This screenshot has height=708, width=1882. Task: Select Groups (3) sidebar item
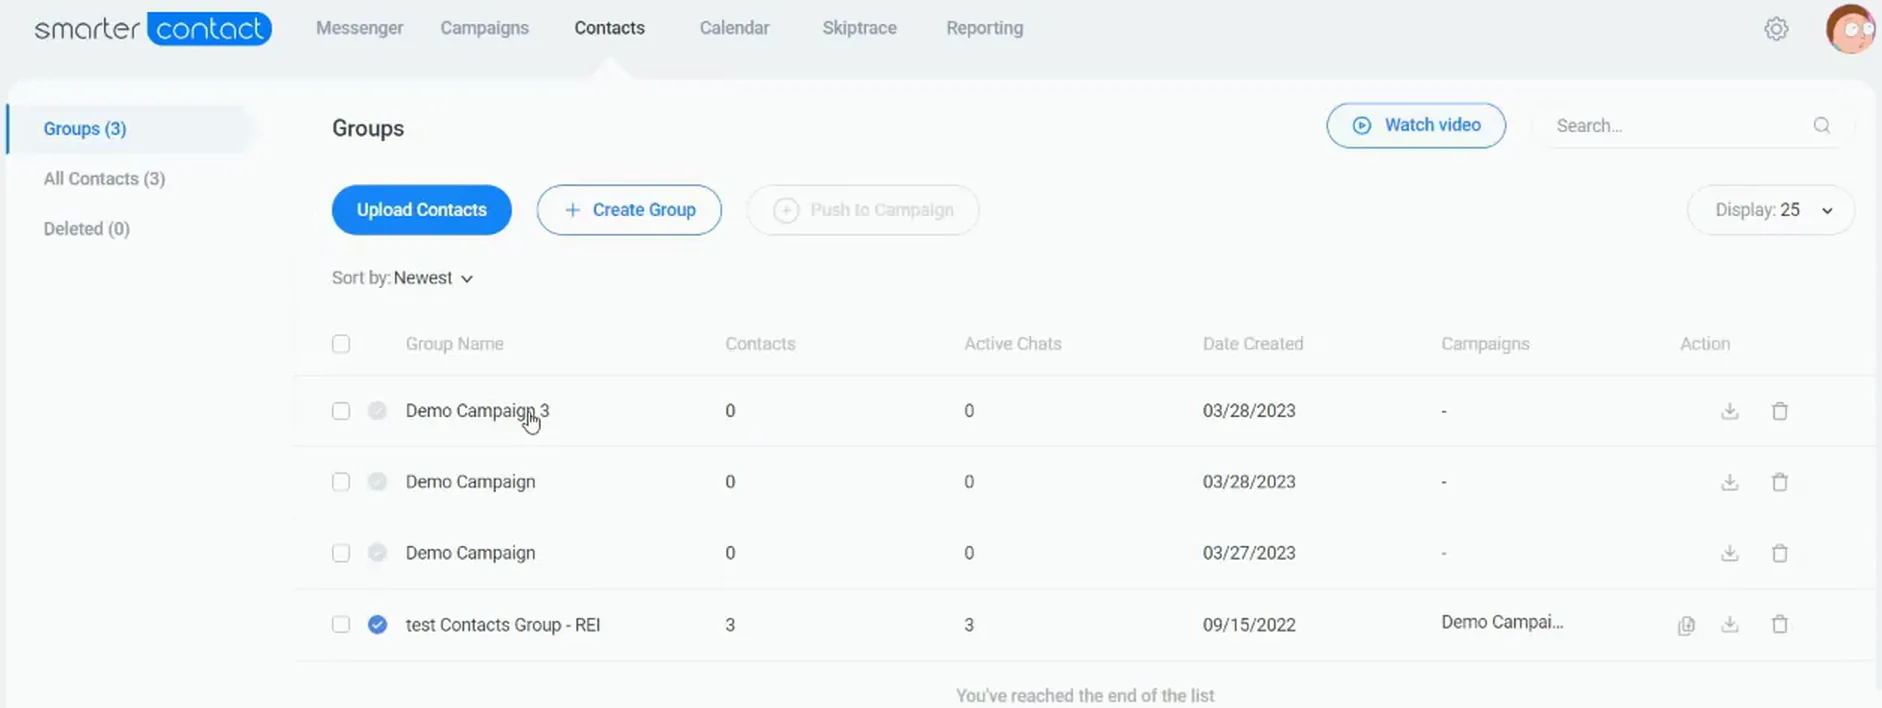(x=85, y=129)
